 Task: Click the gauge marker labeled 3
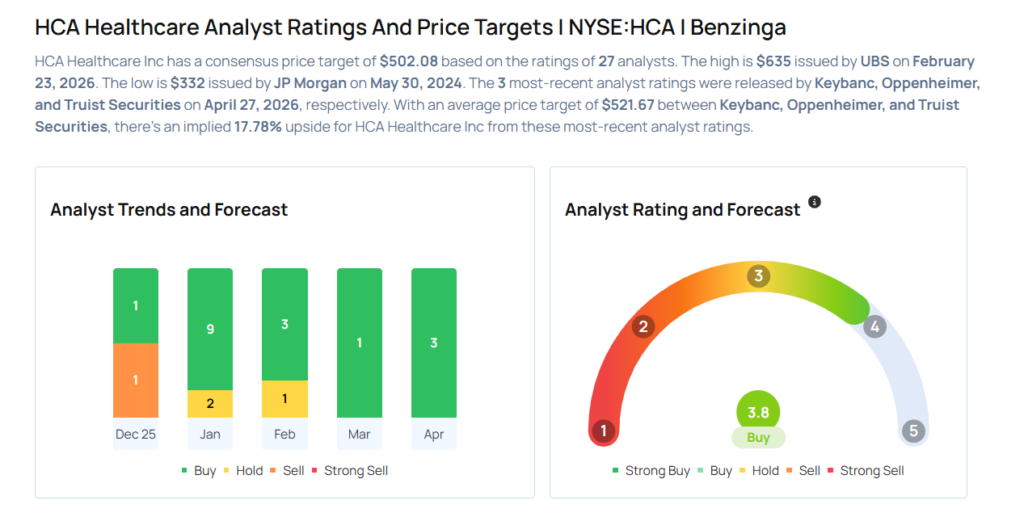coord(759,276)
